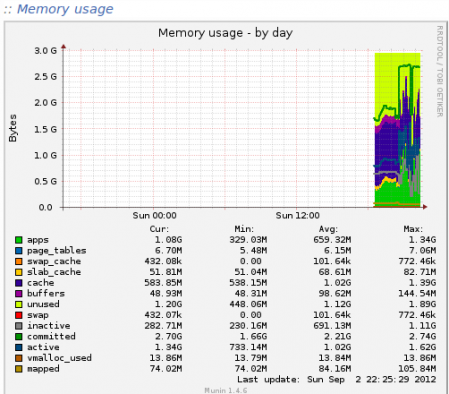
Task: Click the mapped legend color swatch
Action: click(x=19, y=369)
